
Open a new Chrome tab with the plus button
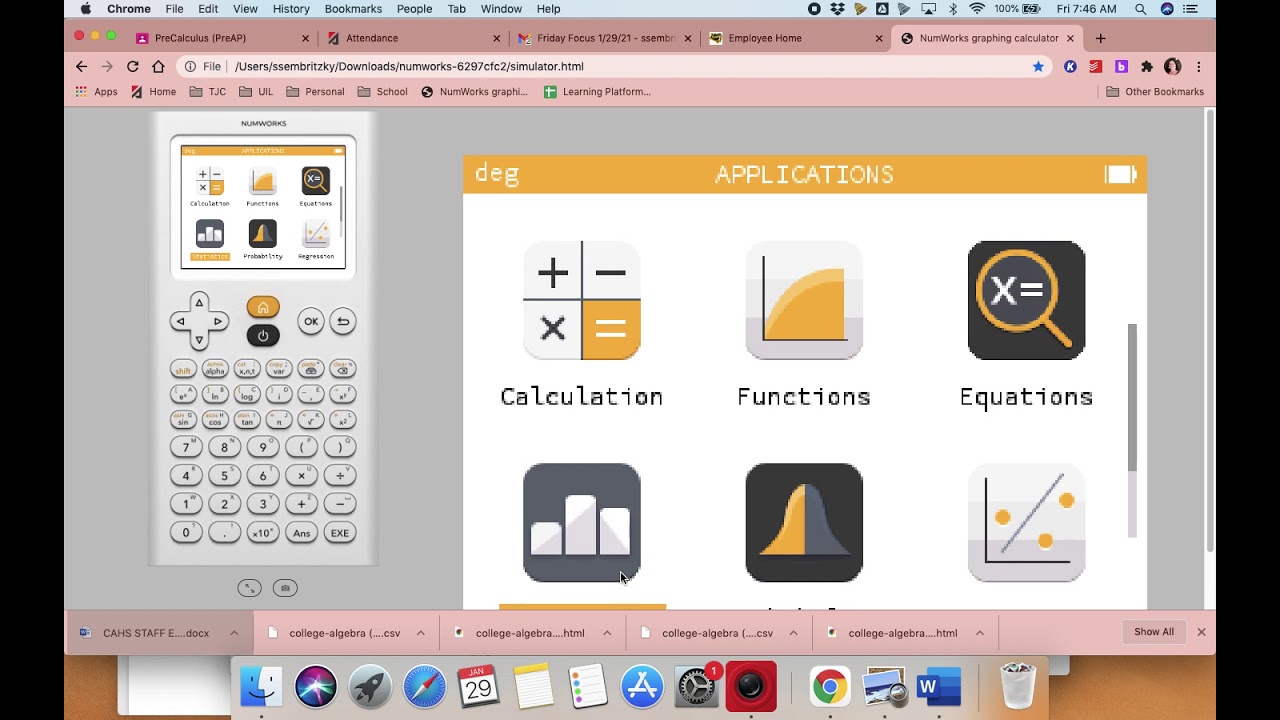(x=1100, y=38)
